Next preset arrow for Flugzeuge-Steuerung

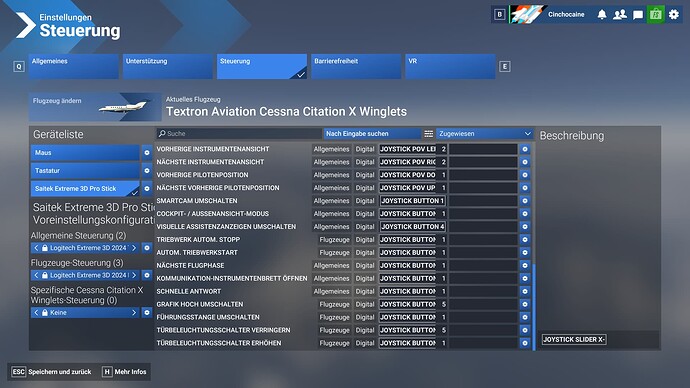tap(134, 275)
